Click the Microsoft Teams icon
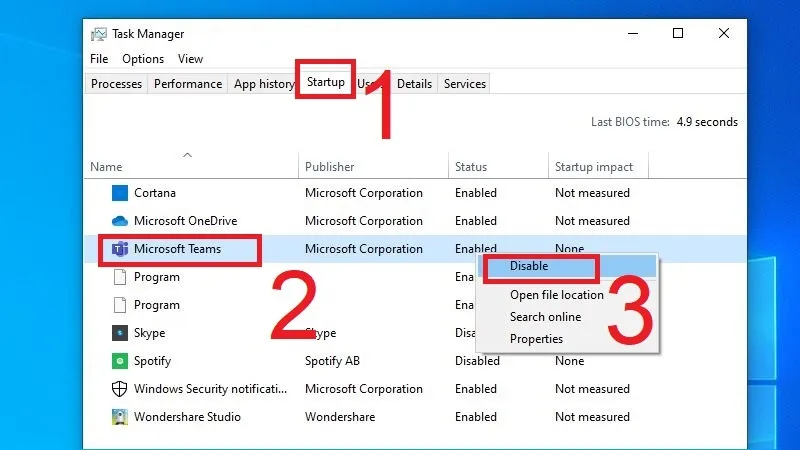800x450 pixels. (x=120, y=249)
